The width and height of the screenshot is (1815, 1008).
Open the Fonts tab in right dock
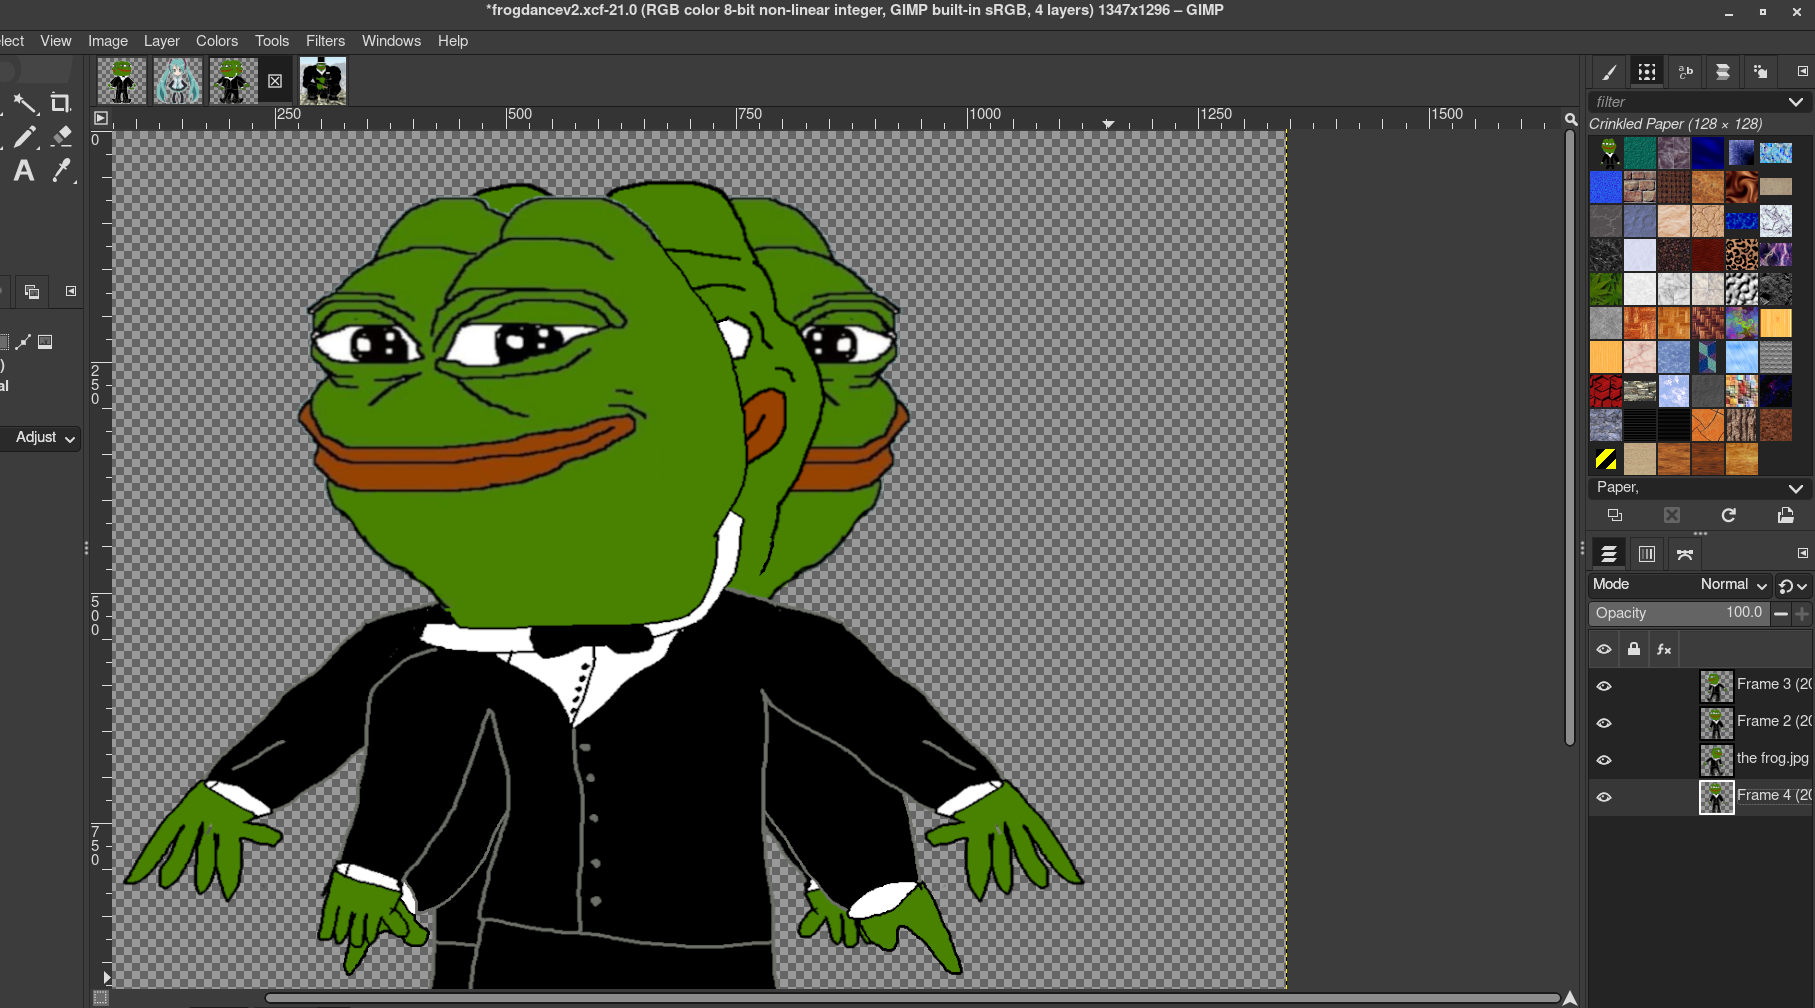1685,72
